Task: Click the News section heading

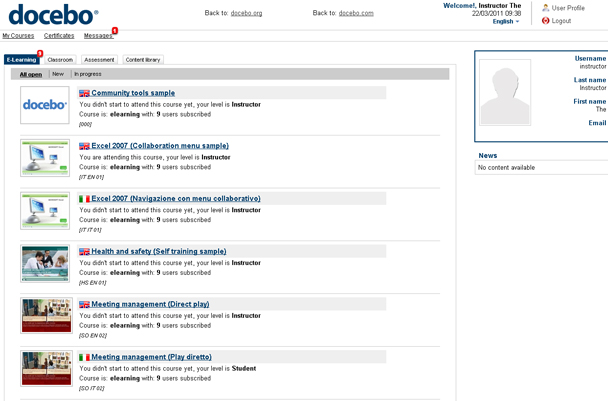Action: pos(488,156)
